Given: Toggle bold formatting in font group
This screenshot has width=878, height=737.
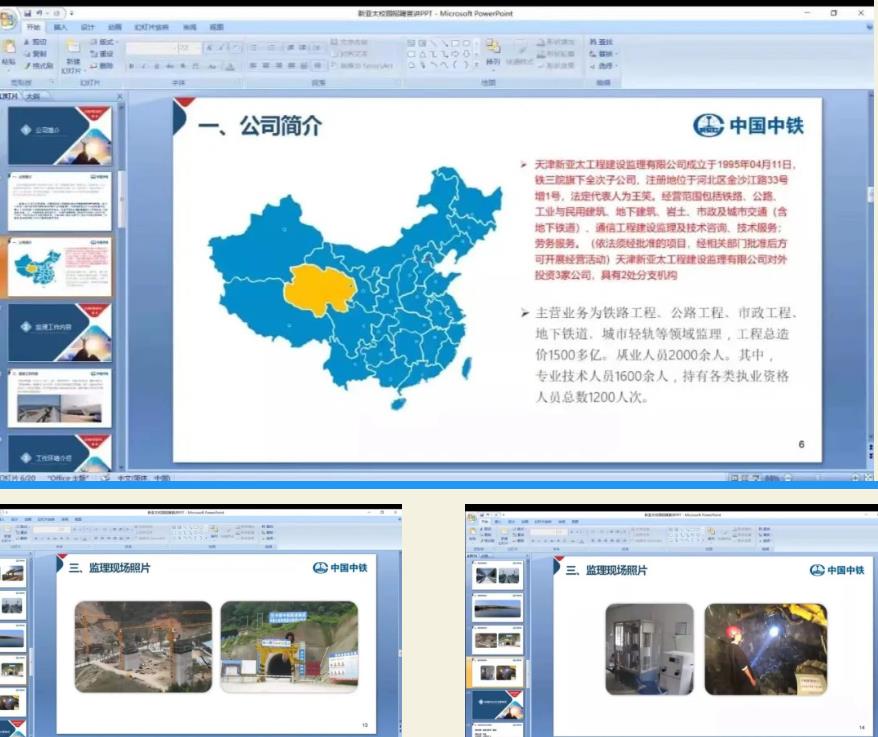Looking at the screenshot, I should coord(131,66).
